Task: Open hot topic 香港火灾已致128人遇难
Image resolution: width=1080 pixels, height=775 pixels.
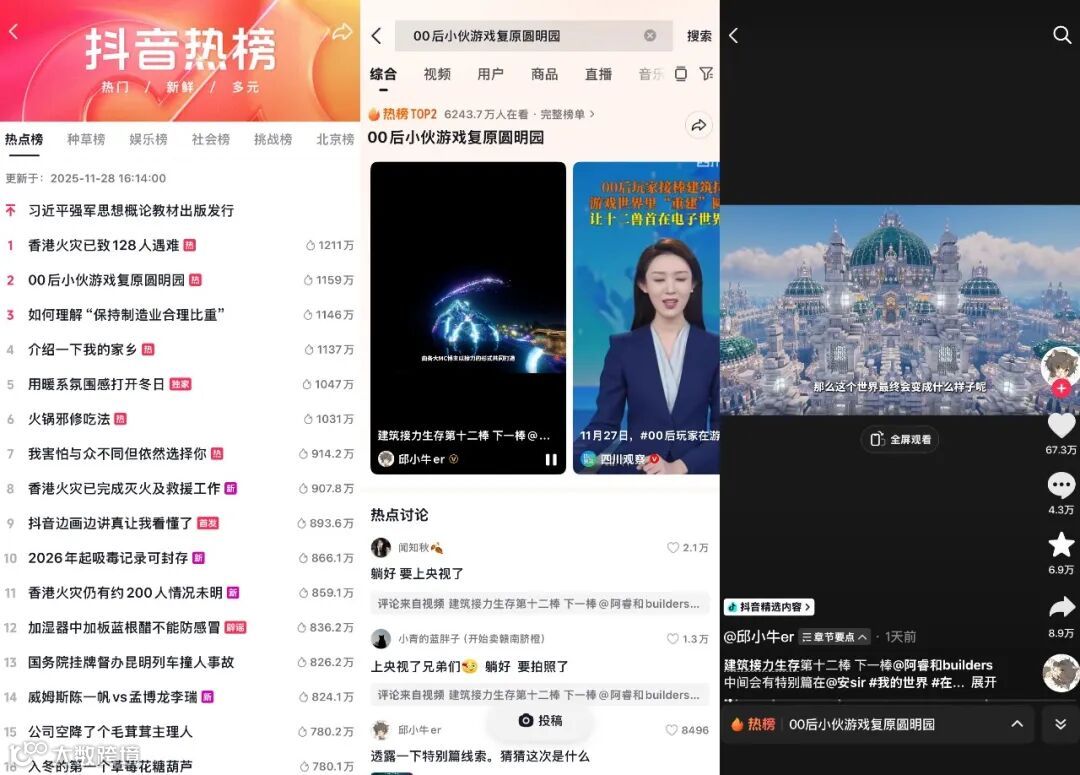Action: pos(103,245)
